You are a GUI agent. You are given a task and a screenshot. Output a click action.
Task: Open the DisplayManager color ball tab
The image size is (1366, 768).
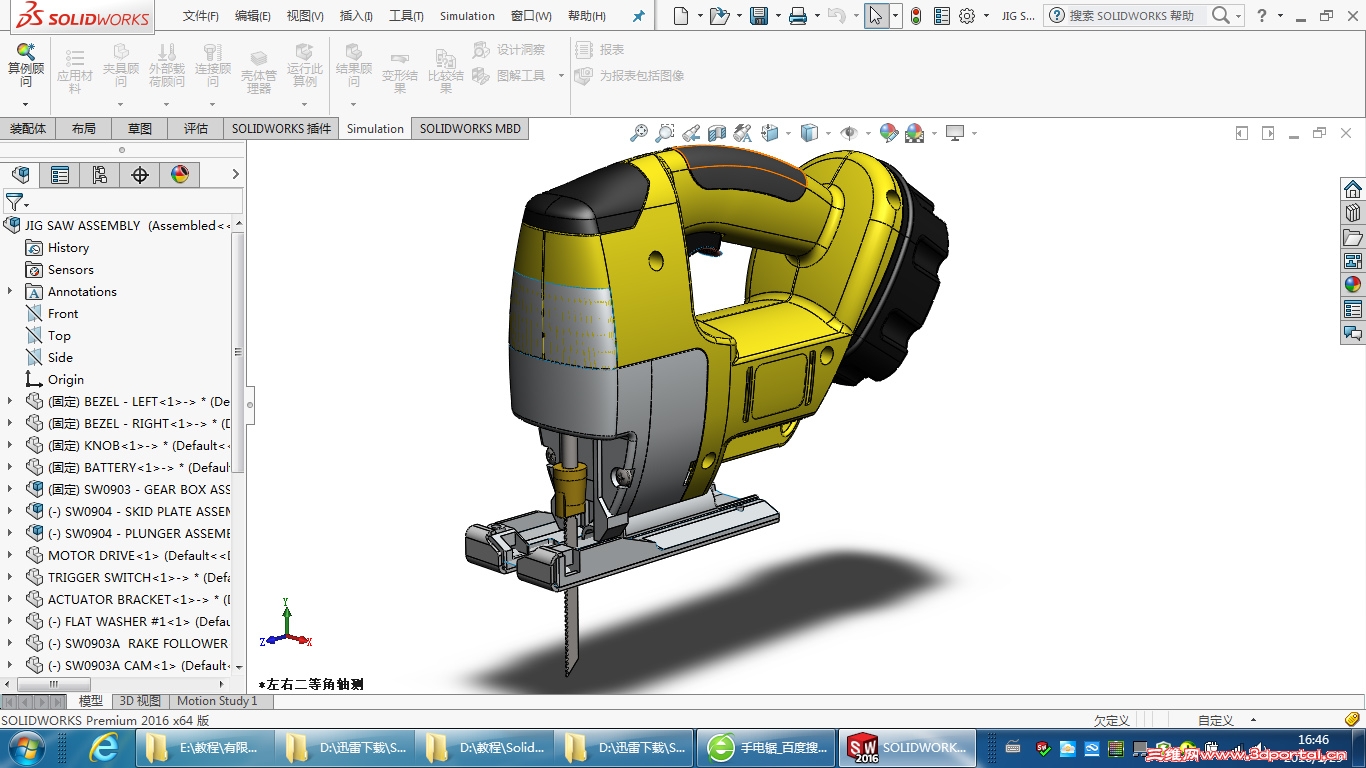pyautogui.click(x=180, y=175)
